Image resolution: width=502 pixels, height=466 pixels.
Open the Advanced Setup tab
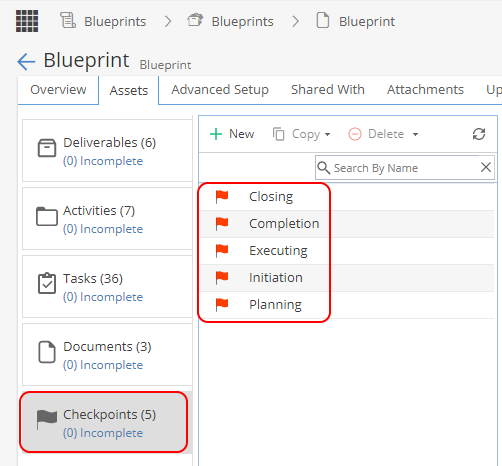[220, 90]
